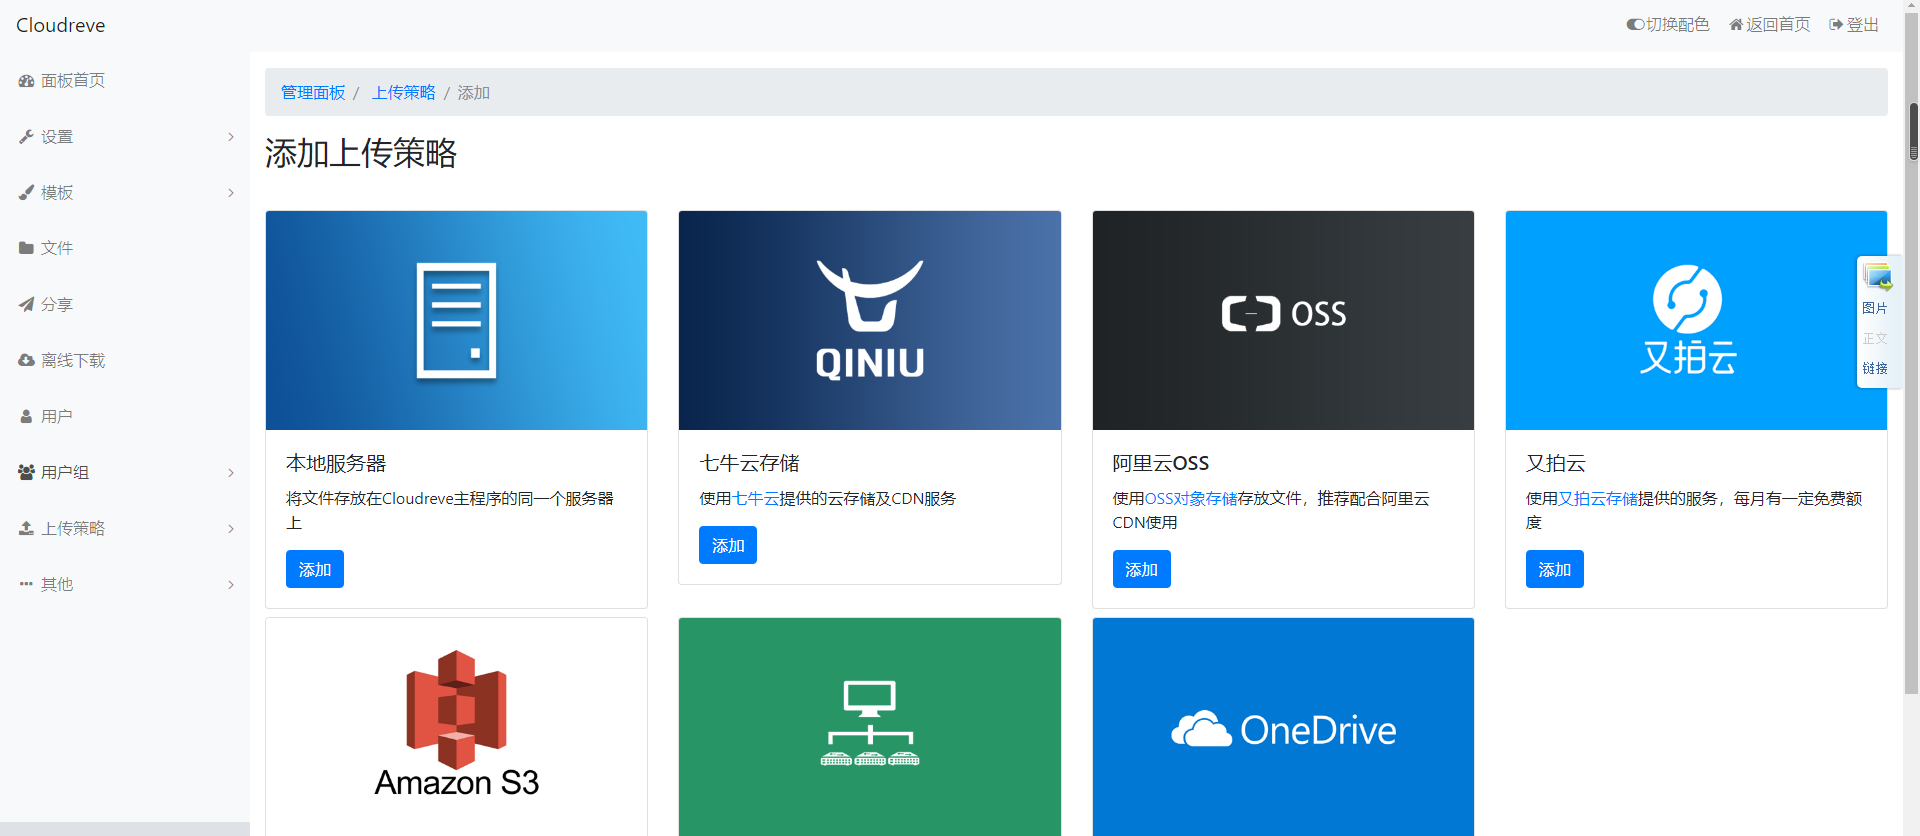This screenshot has width=1920, height=836.
Task: Click the Amazon S3 logo card image
Action: [x=456, y=727]
